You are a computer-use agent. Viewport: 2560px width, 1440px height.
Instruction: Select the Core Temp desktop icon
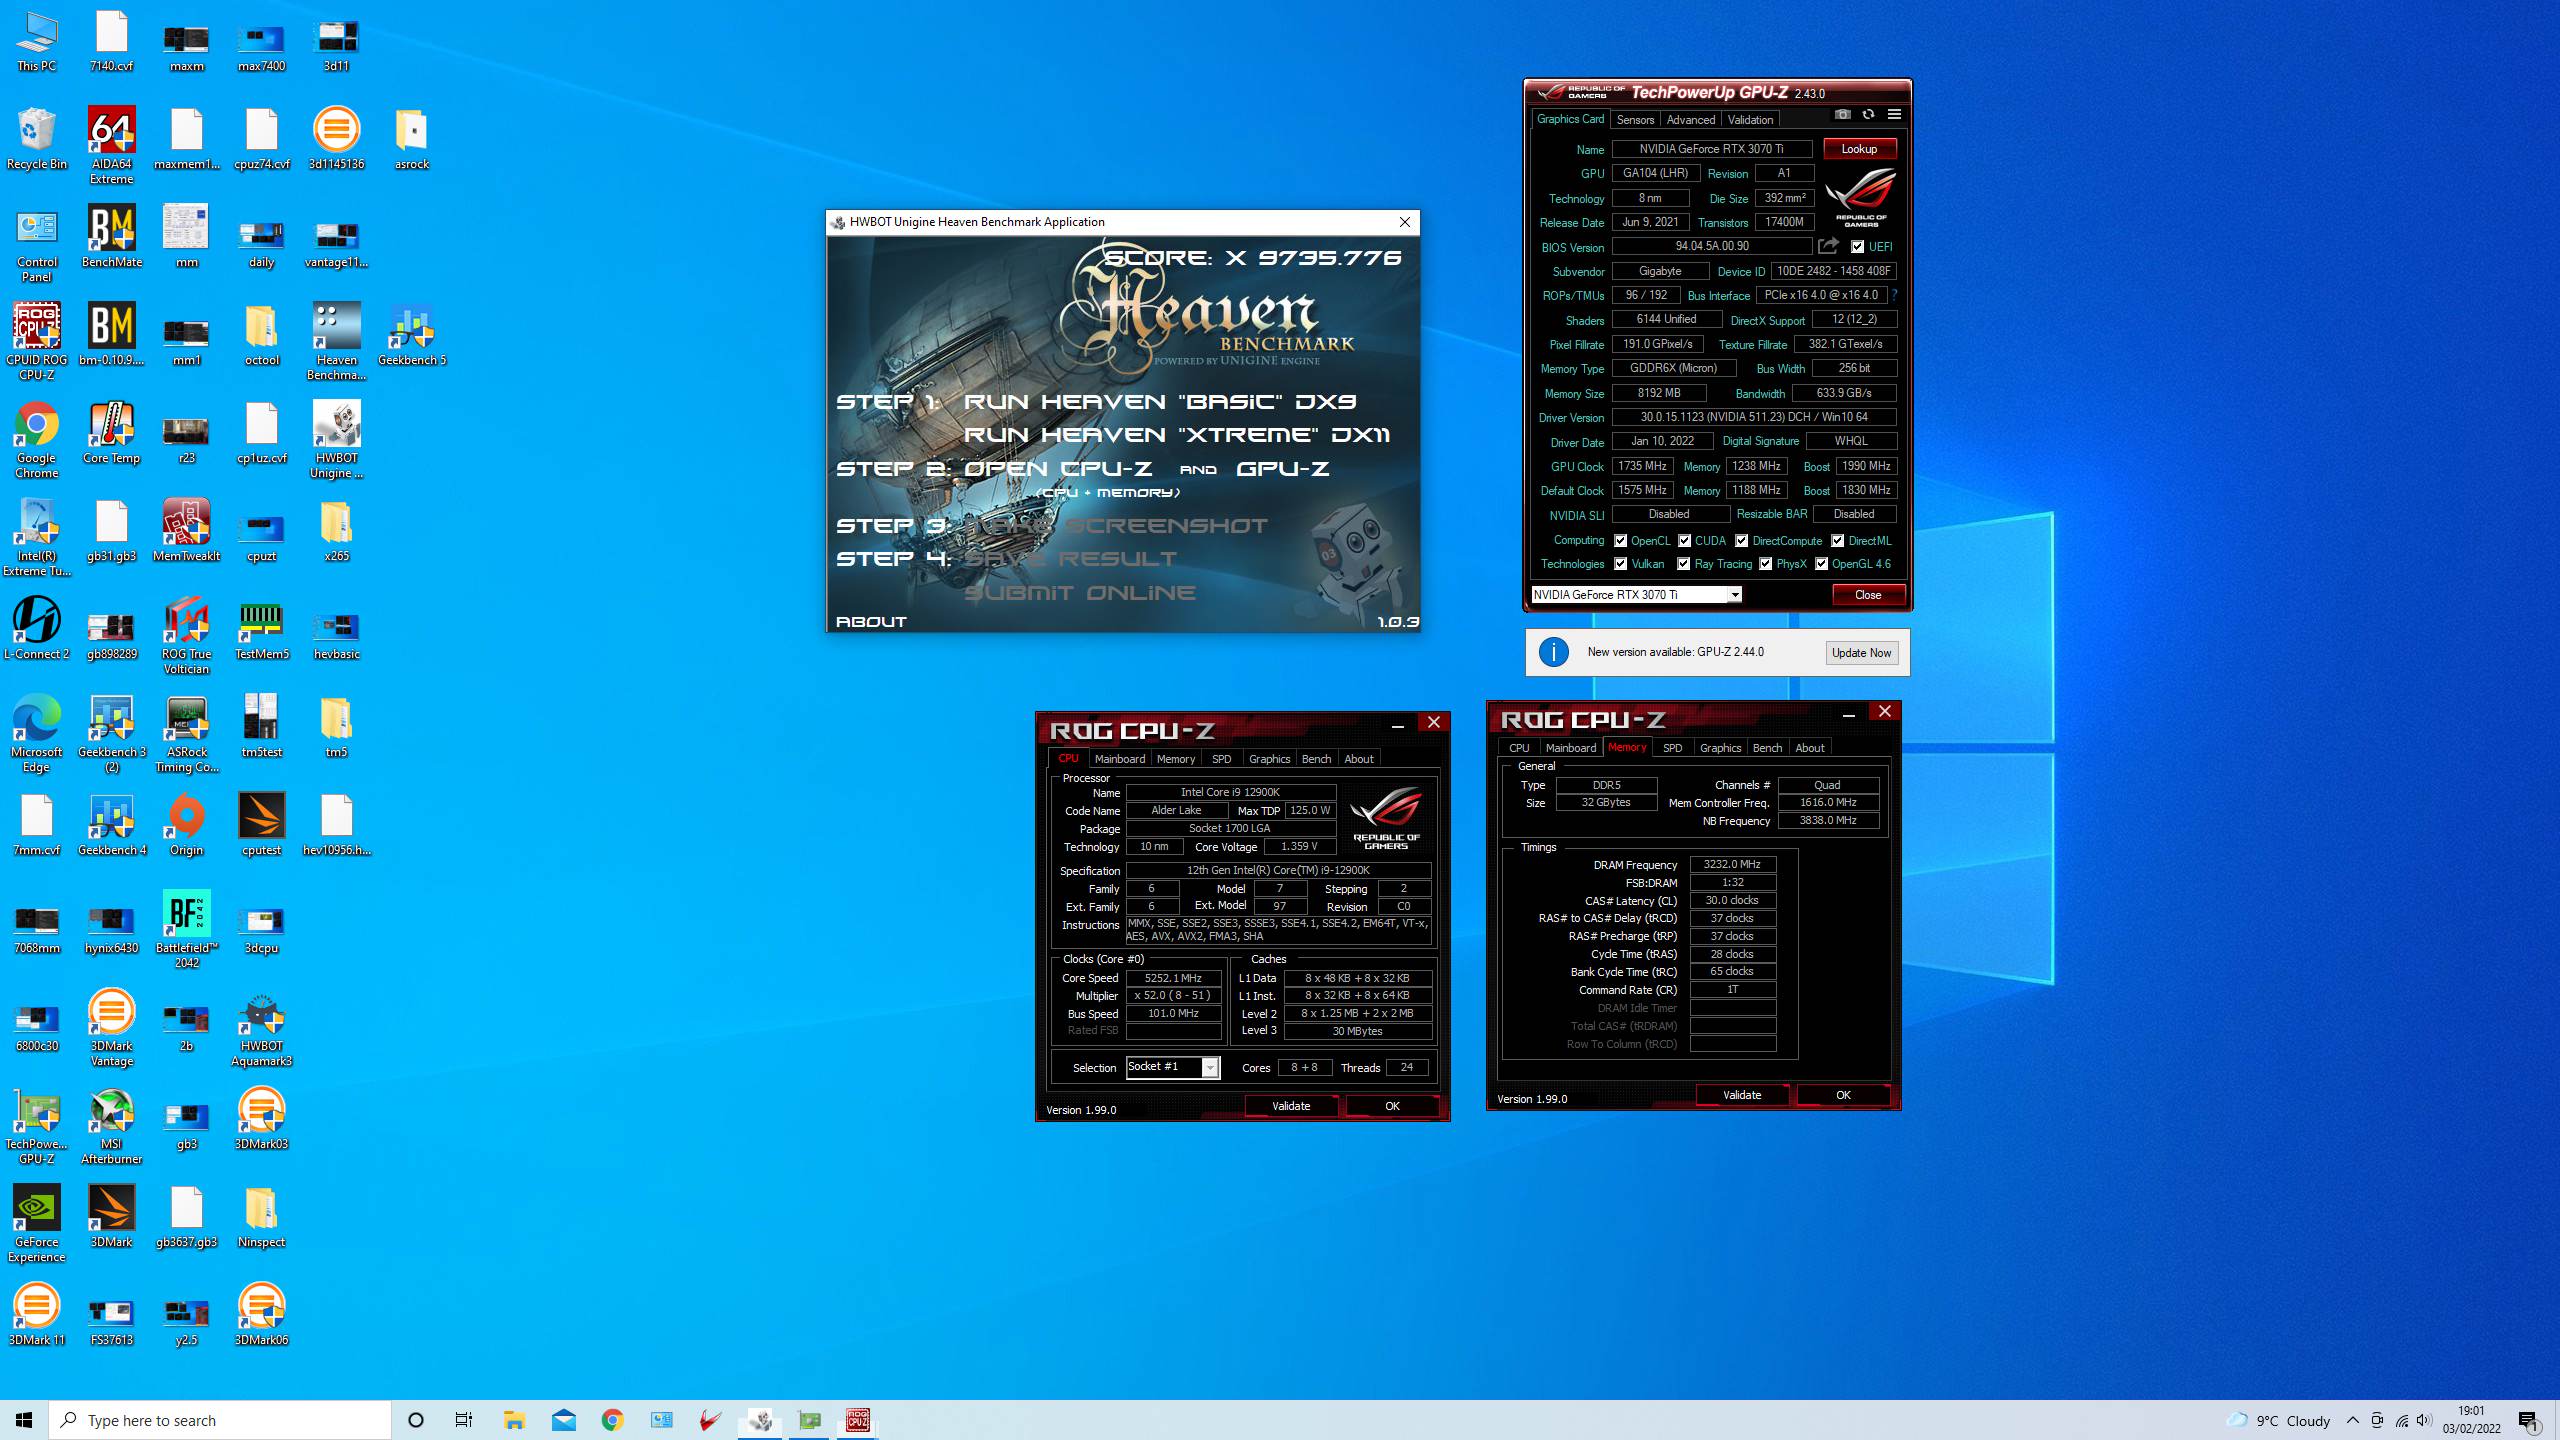pos(111,433)
